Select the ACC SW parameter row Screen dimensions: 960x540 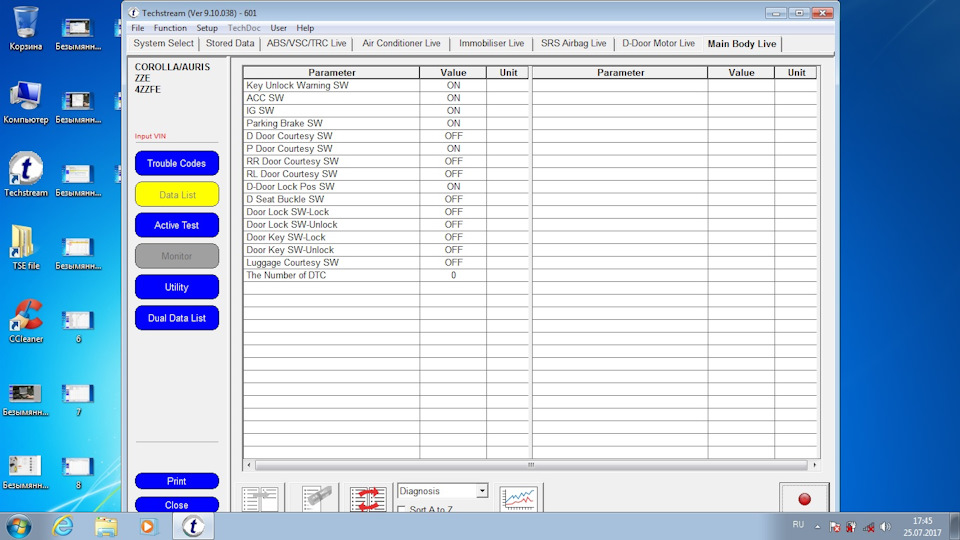(386, 98)
